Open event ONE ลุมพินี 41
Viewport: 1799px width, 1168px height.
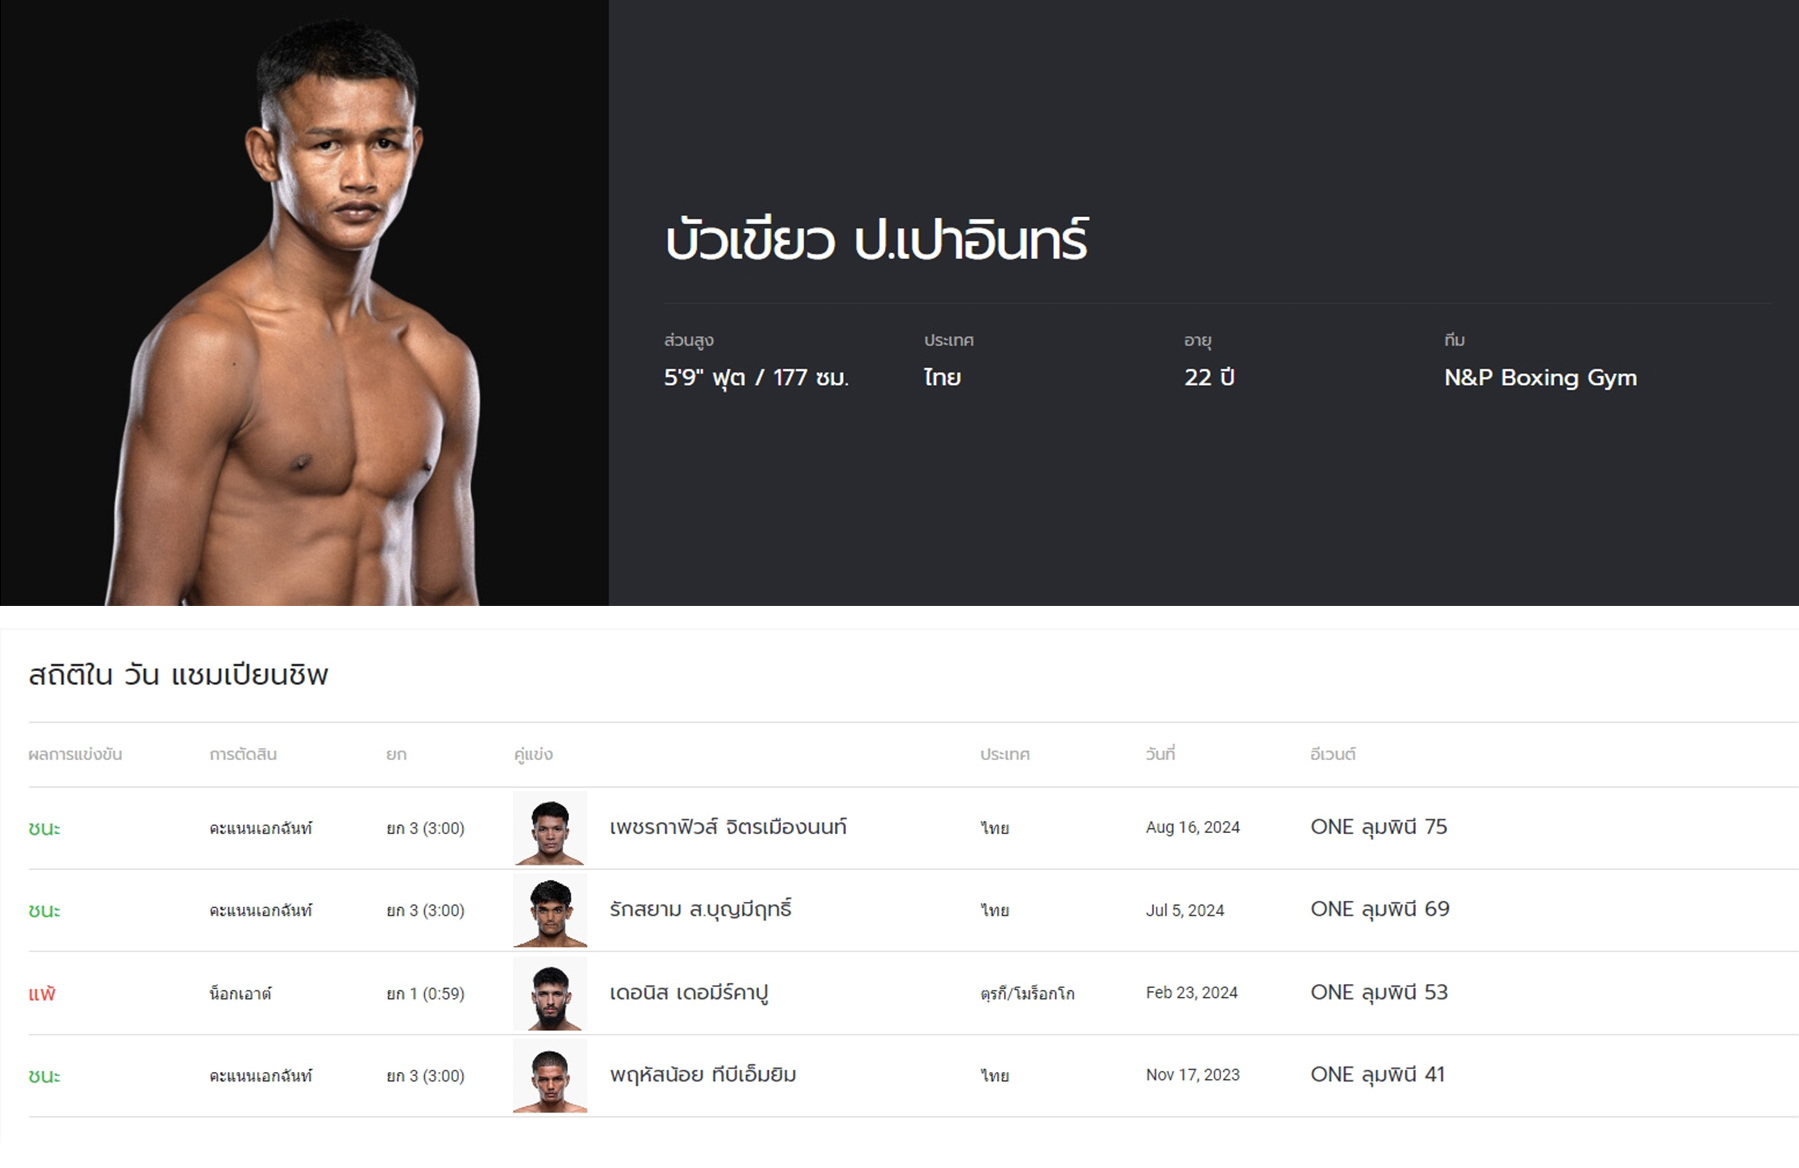[x=1378, y=1075]
